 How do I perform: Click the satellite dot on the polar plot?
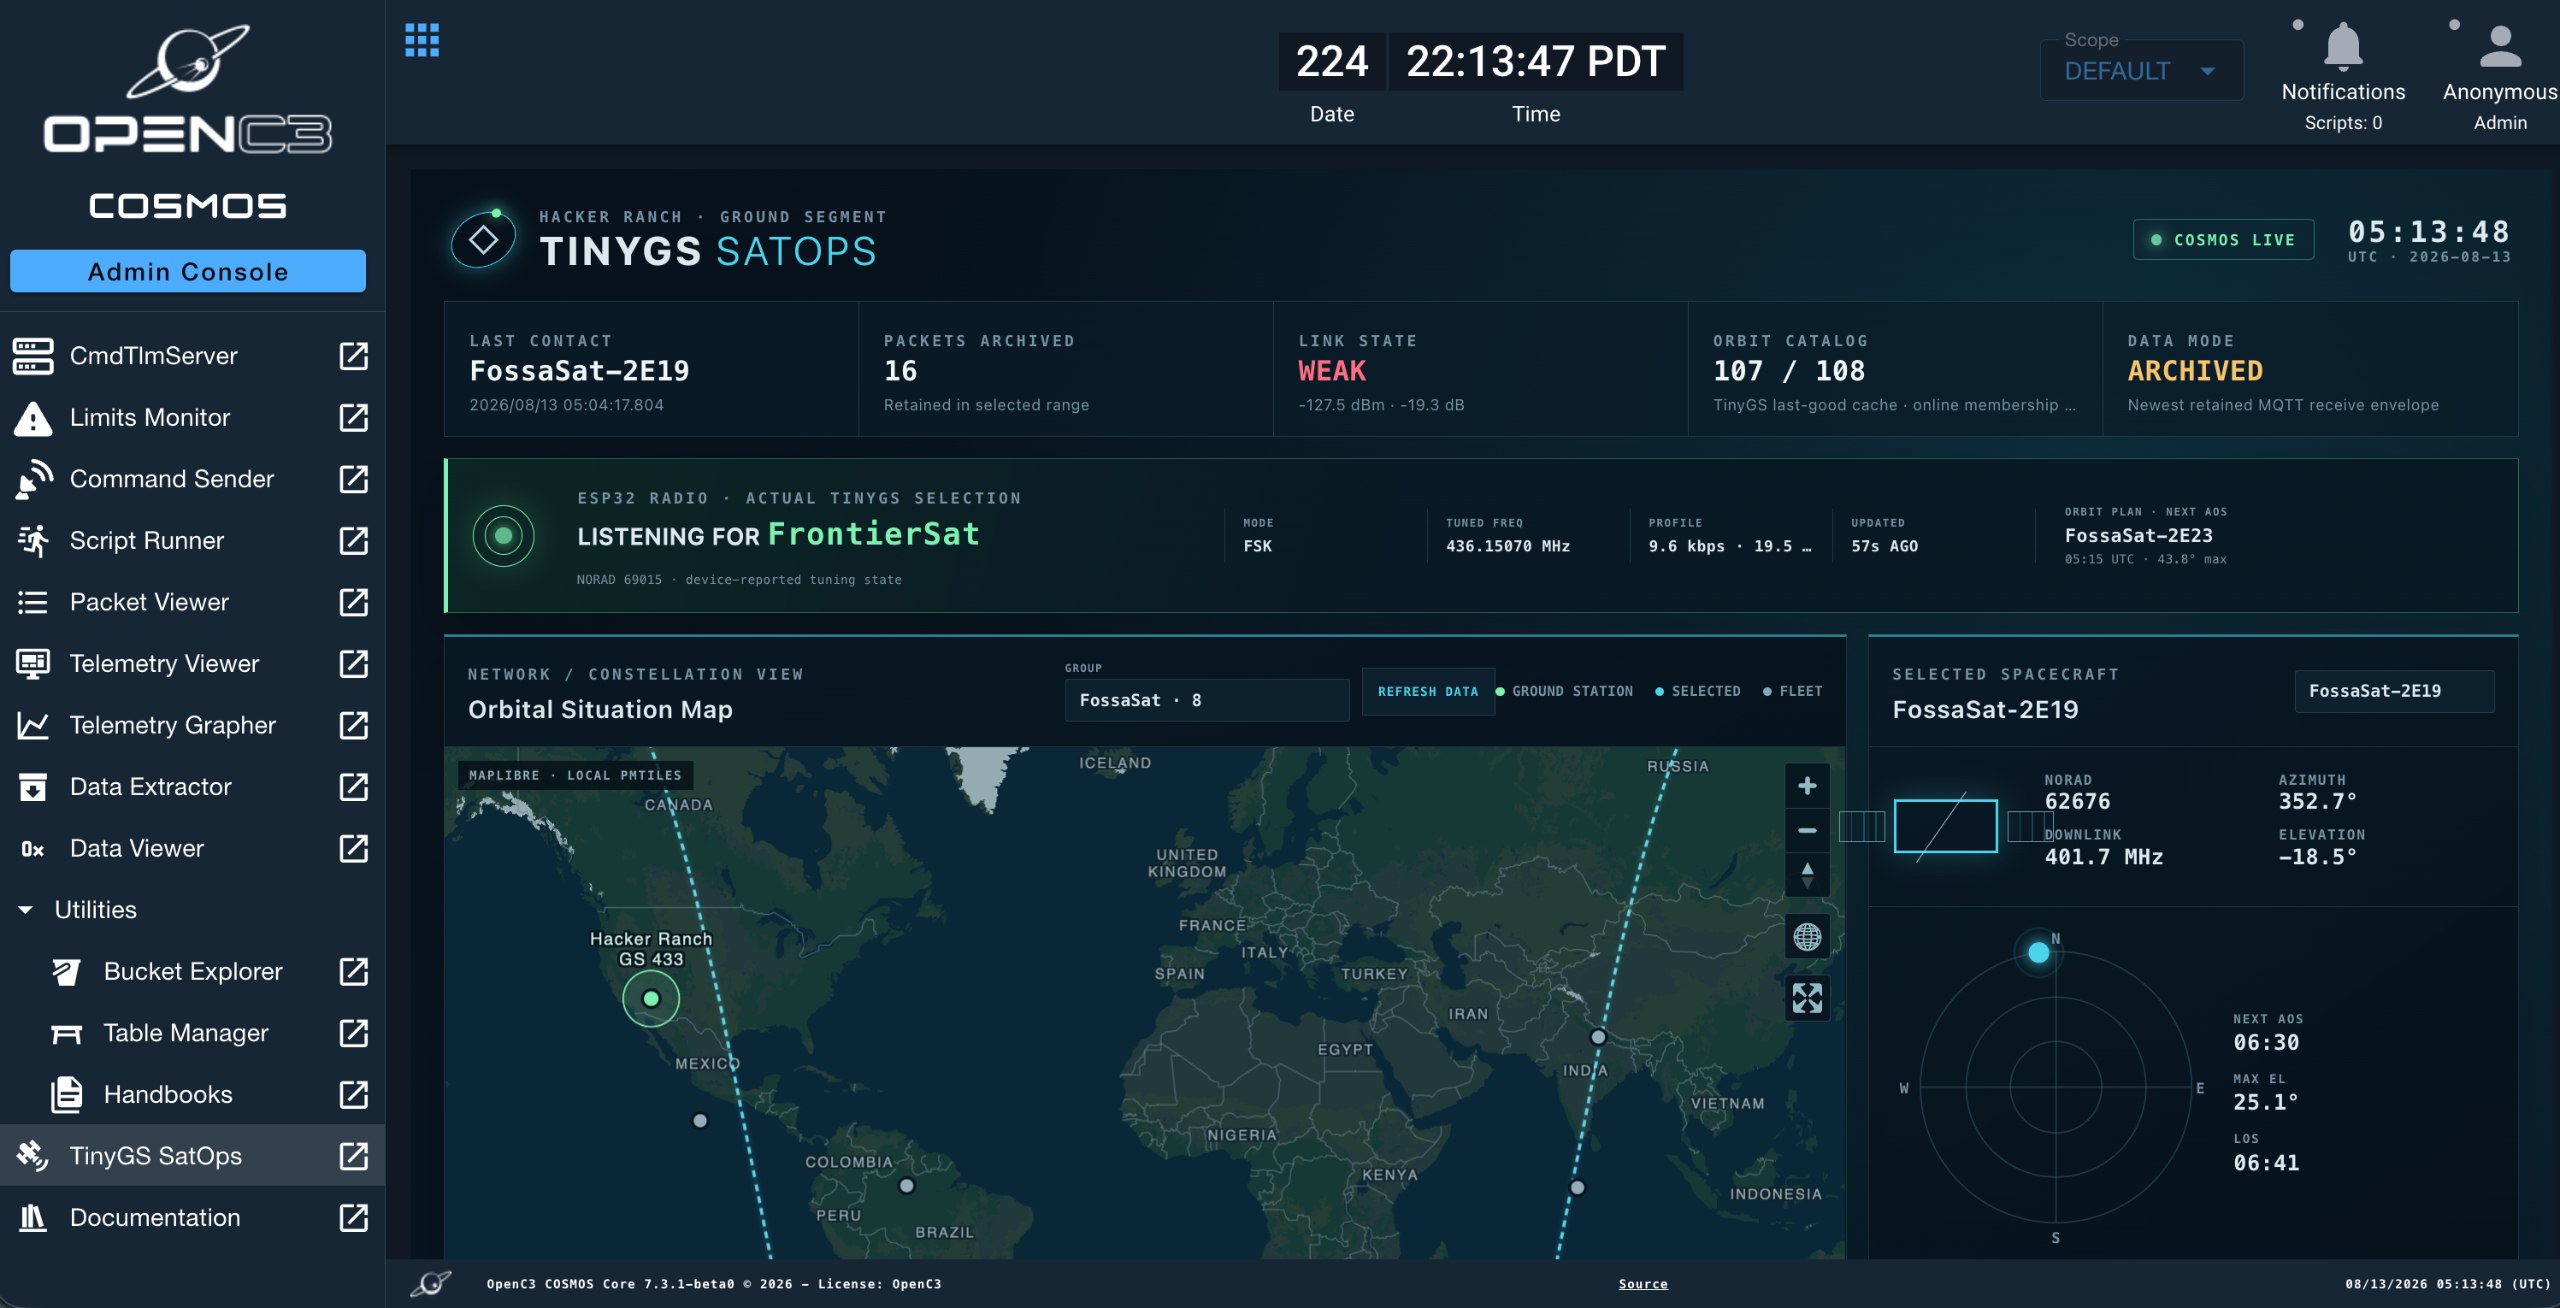[2039, 953]
